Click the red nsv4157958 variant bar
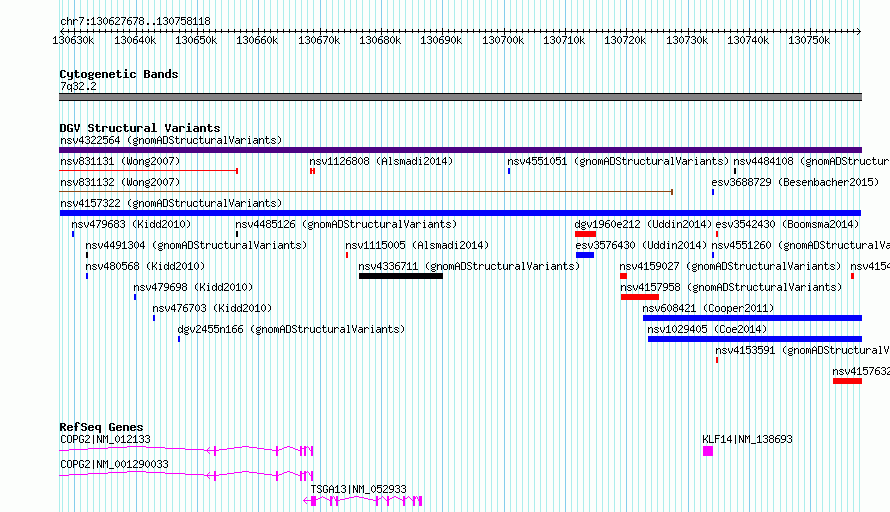The image size is (890, 512). click(x=640, y=297)
